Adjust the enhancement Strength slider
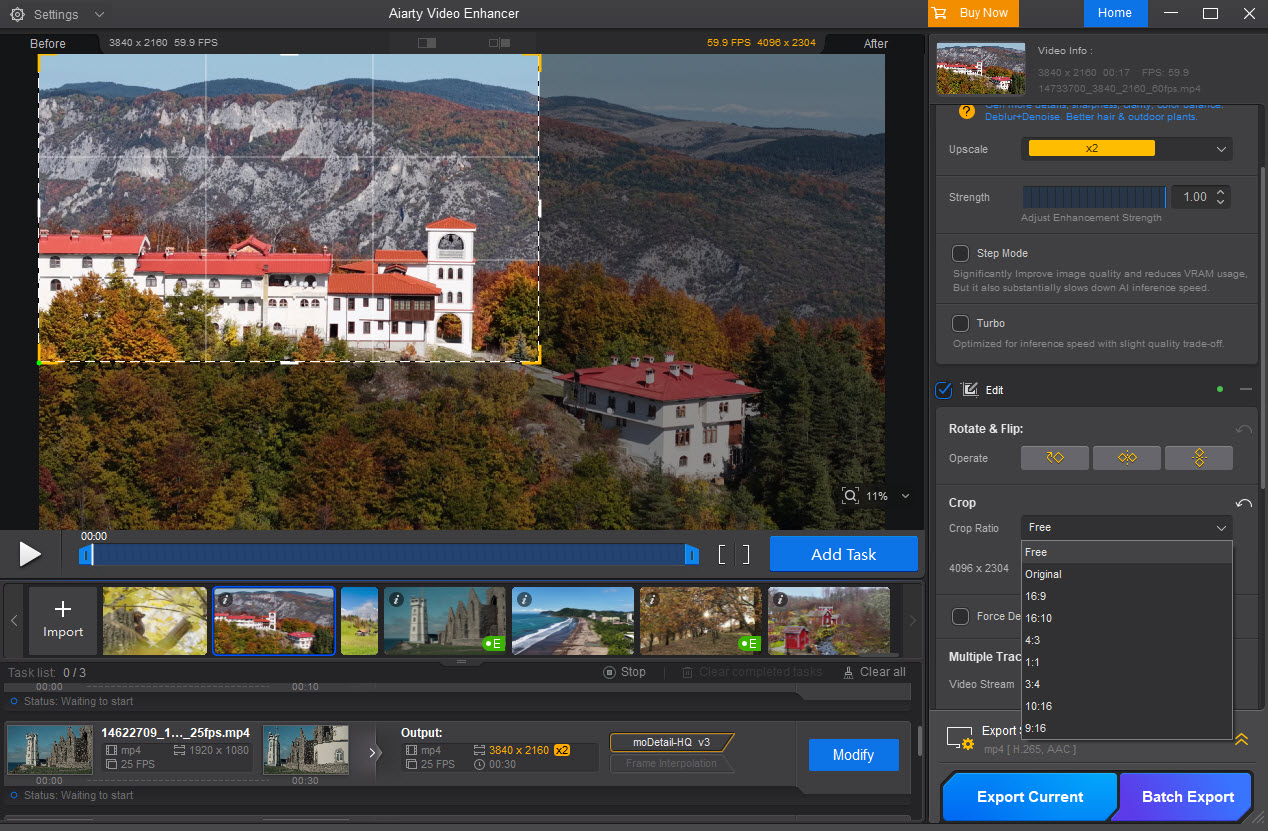This screenshot has width=1268, height=831. pyautogui.click(x=1093, y=196)
